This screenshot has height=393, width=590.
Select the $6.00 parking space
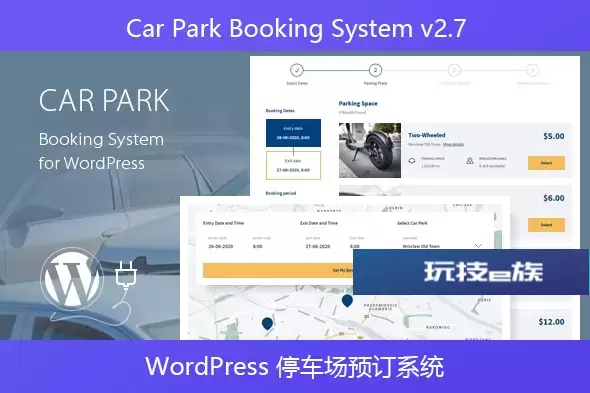coord(546,225)
